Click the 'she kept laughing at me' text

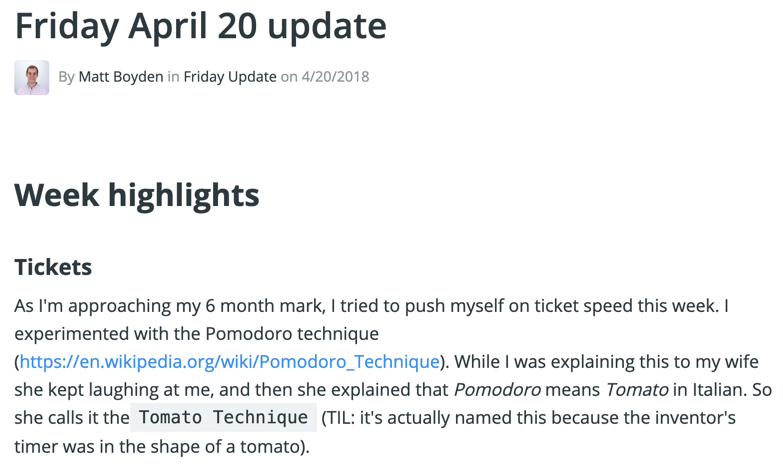coord(114,390)
